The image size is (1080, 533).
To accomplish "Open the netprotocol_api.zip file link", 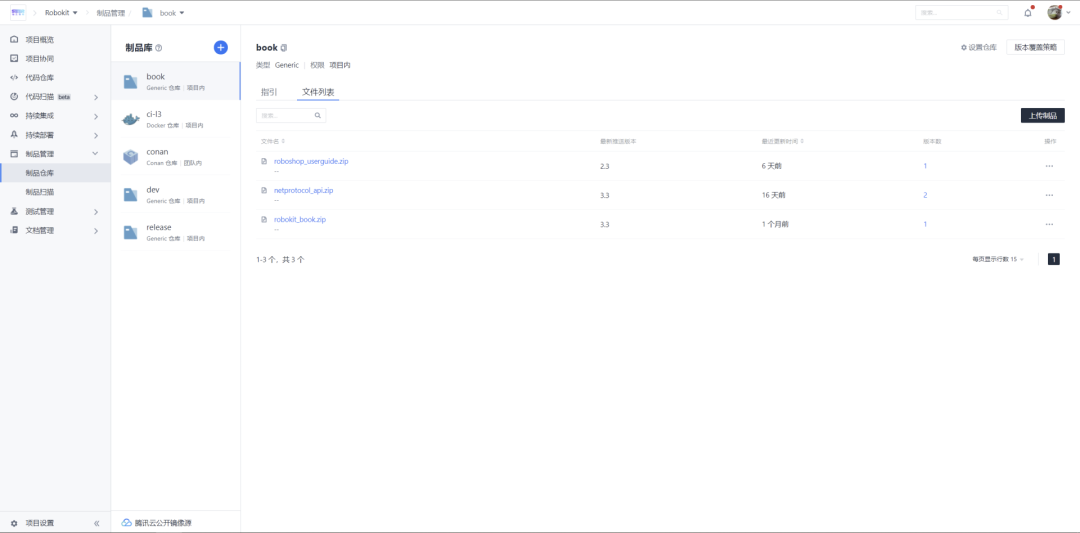I will click(x=303, y=190).
